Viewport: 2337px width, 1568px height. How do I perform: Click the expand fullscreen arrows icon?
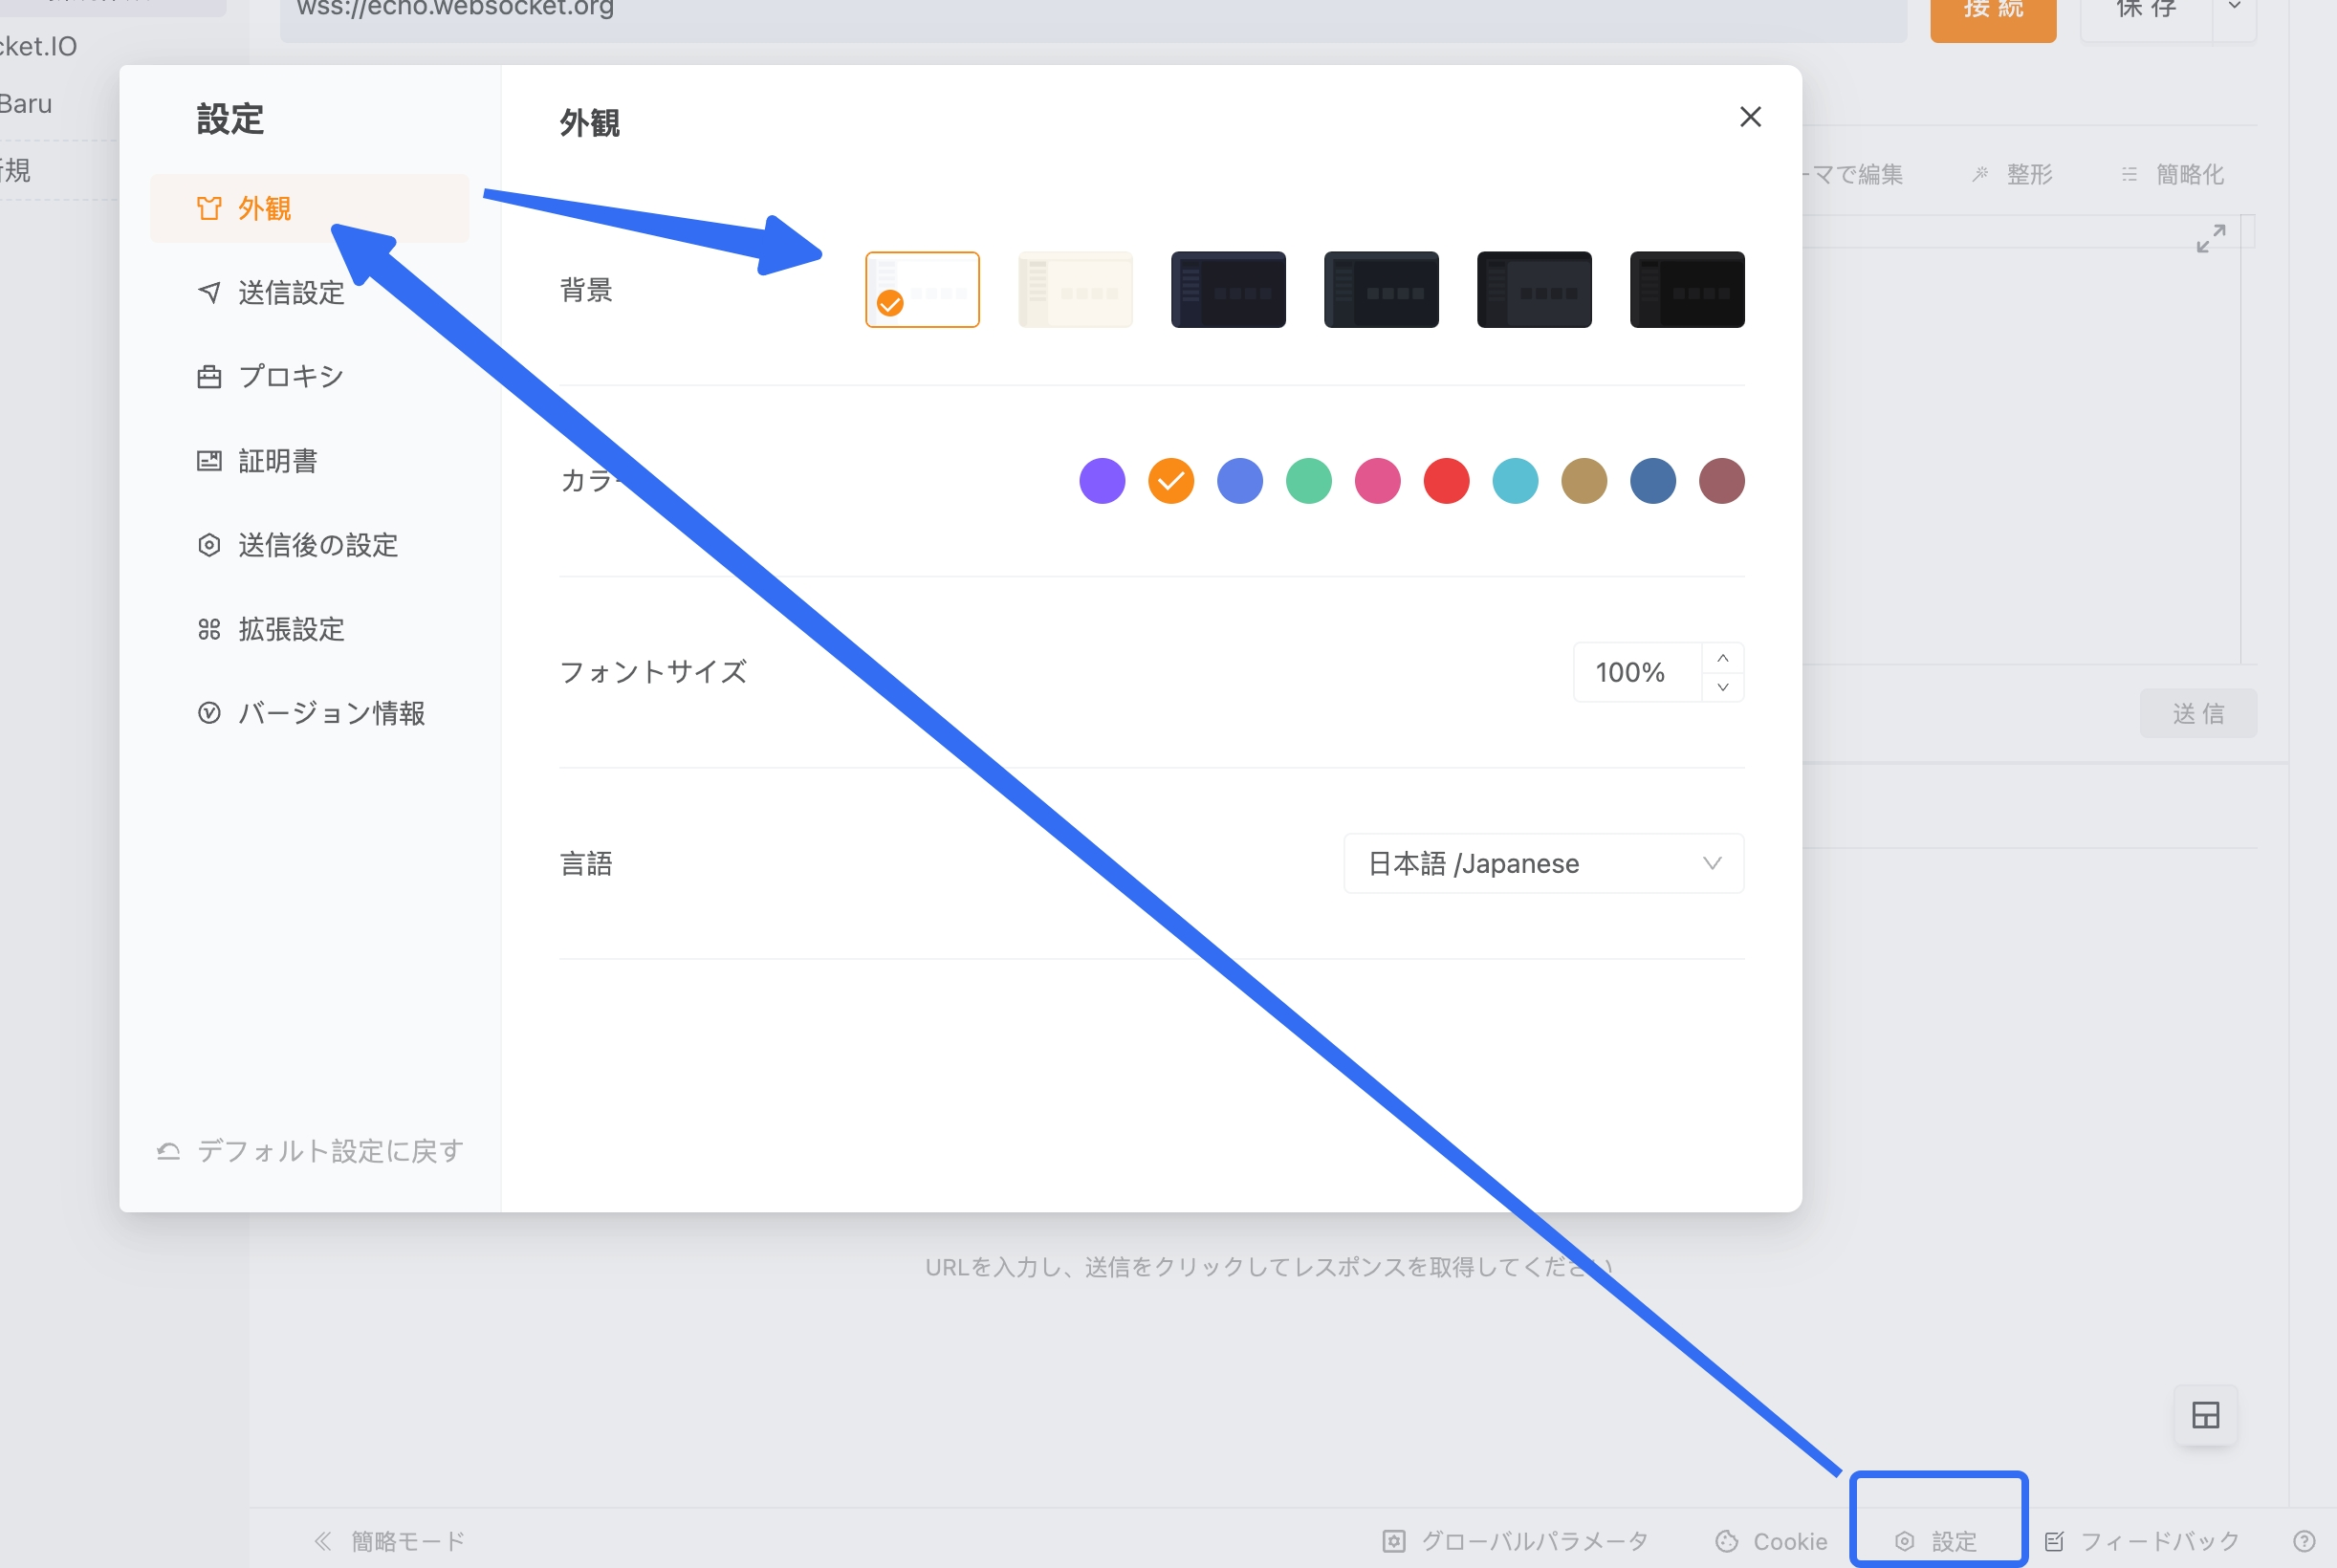click(2211, 238)
